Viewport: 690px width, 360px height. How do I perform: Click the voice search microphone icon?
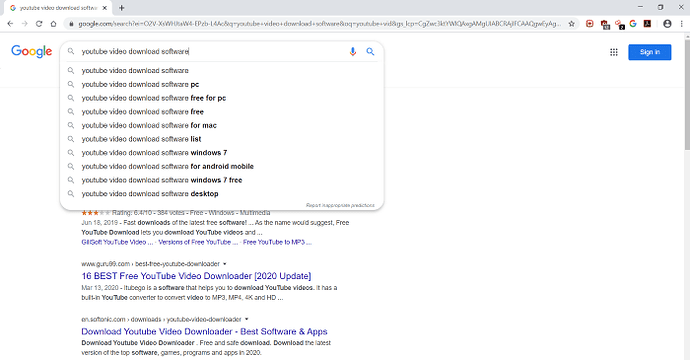pos(352,51)
